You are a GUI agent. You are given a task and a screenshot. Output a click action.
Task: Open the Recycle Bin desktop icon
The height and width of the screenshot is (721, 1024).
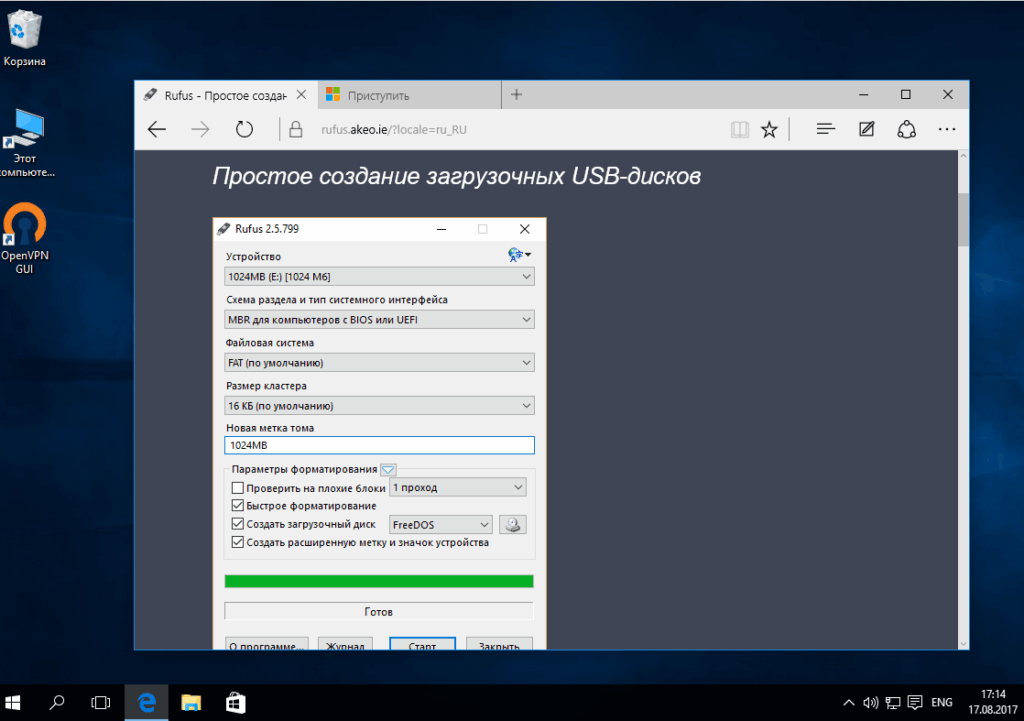point(24,38)
